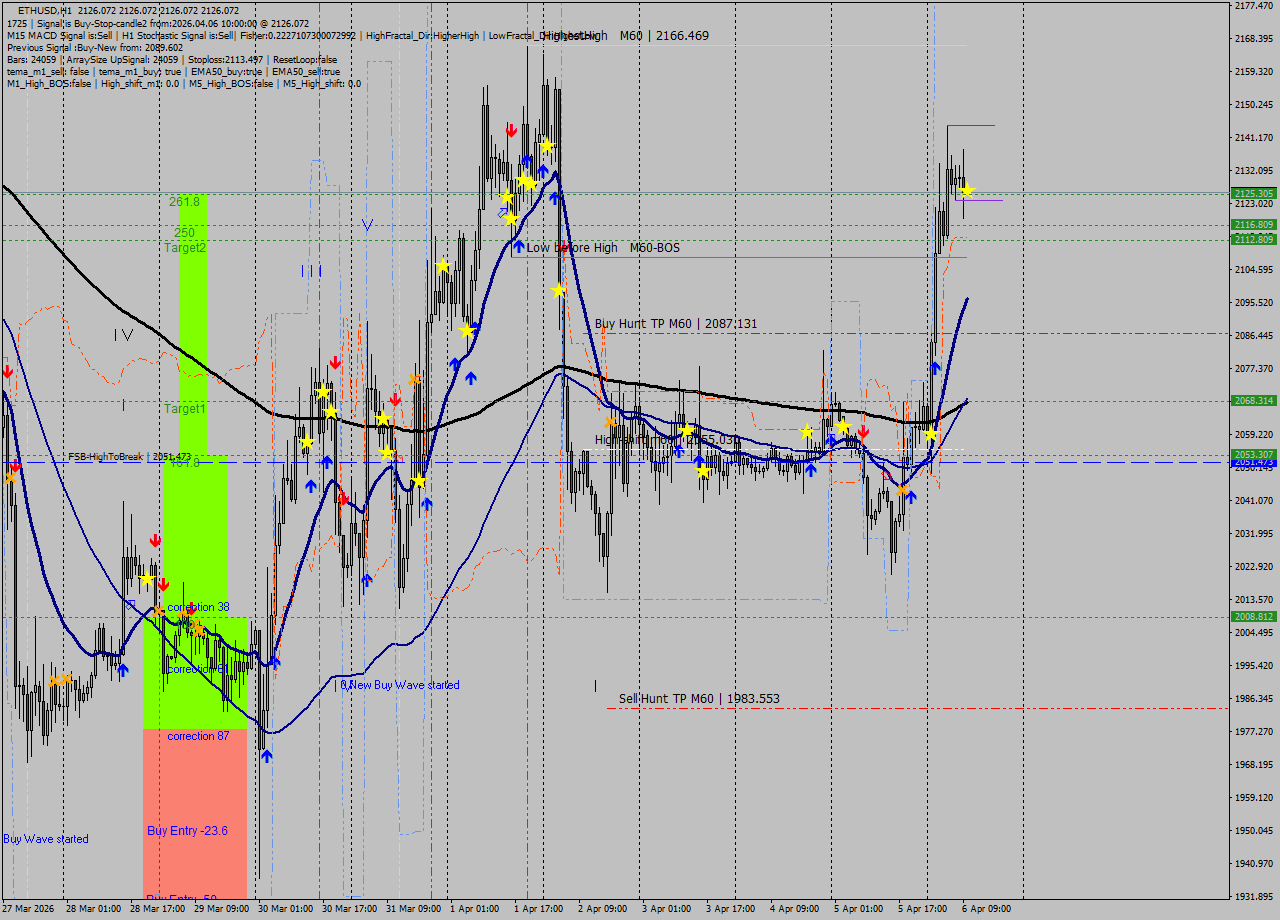The height and width of the screenshot is (920, 1280).
Task: Select the red sell arrow above the 1 Apr peak
Action: point(511,130)
